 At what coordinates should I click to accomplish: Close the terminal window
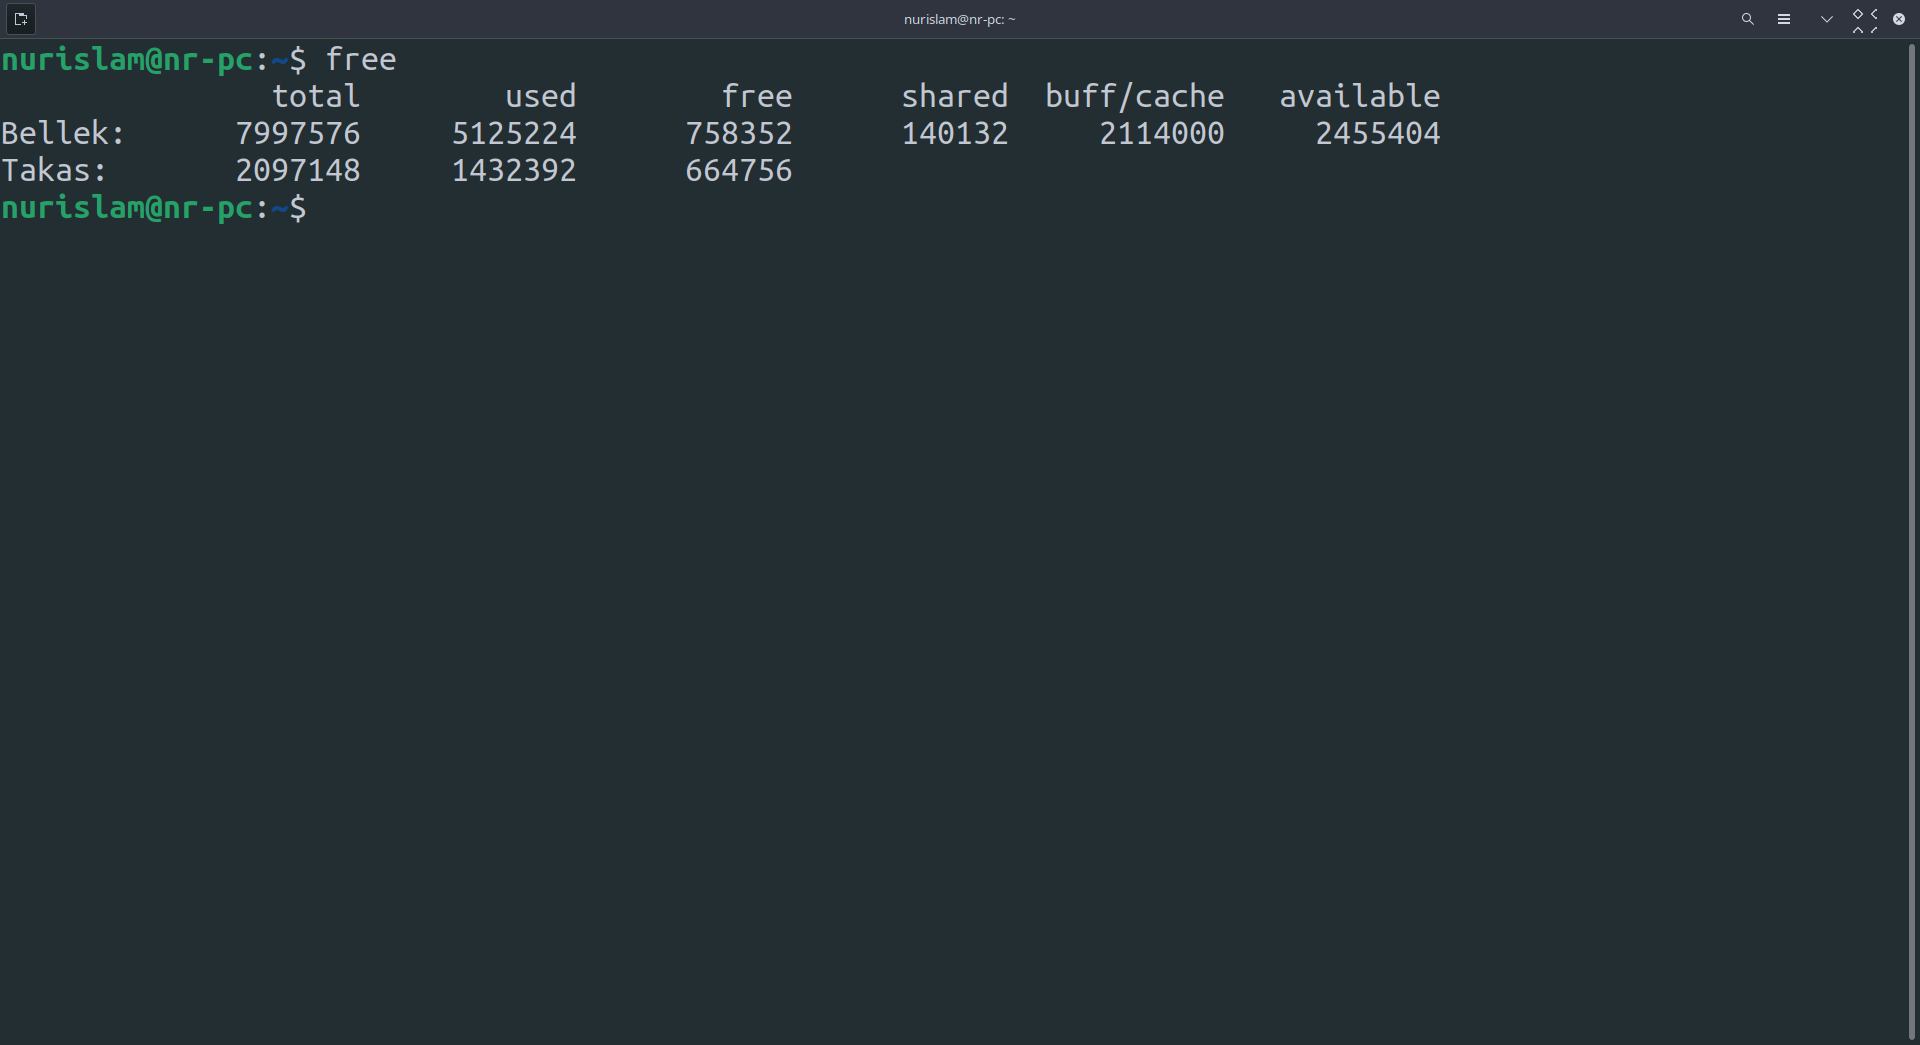1898,19
